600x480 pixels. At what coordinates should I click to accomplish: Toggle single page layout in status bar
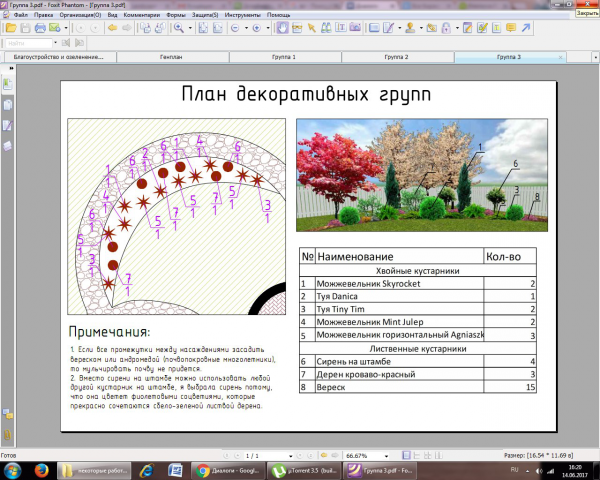pyautogui.click(x=406, y=456)
